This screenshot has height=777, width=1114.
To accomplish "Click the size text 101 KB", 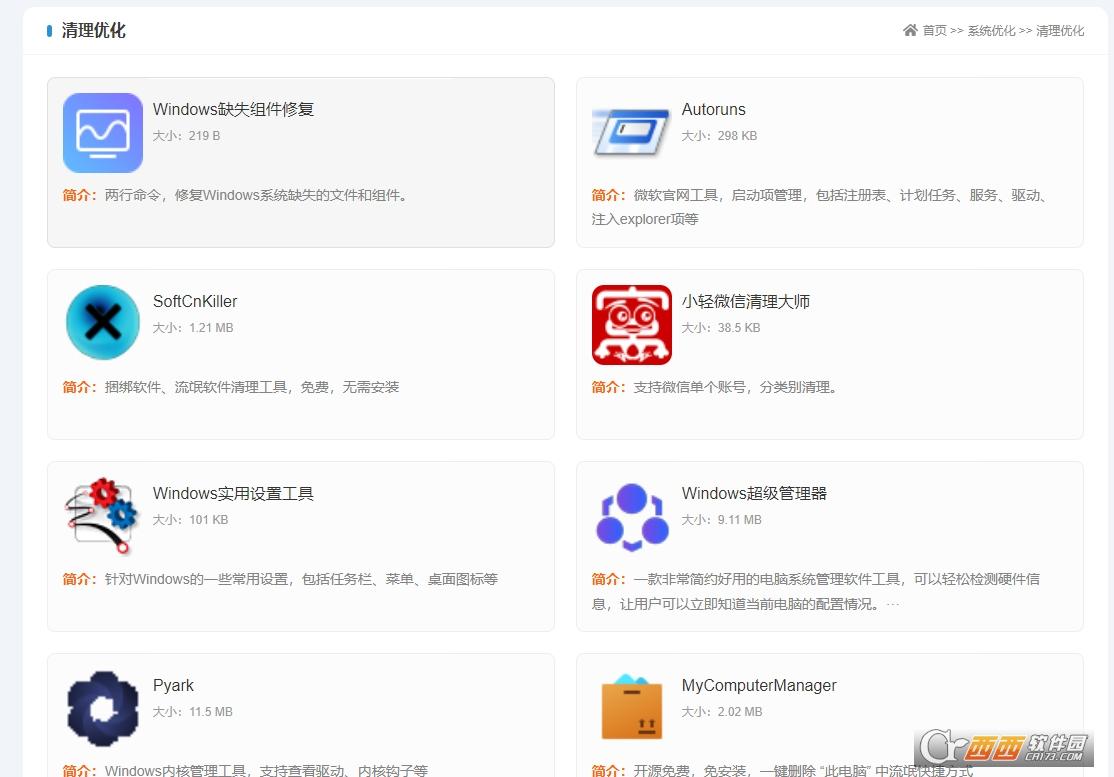I will (x=208, y=520).
